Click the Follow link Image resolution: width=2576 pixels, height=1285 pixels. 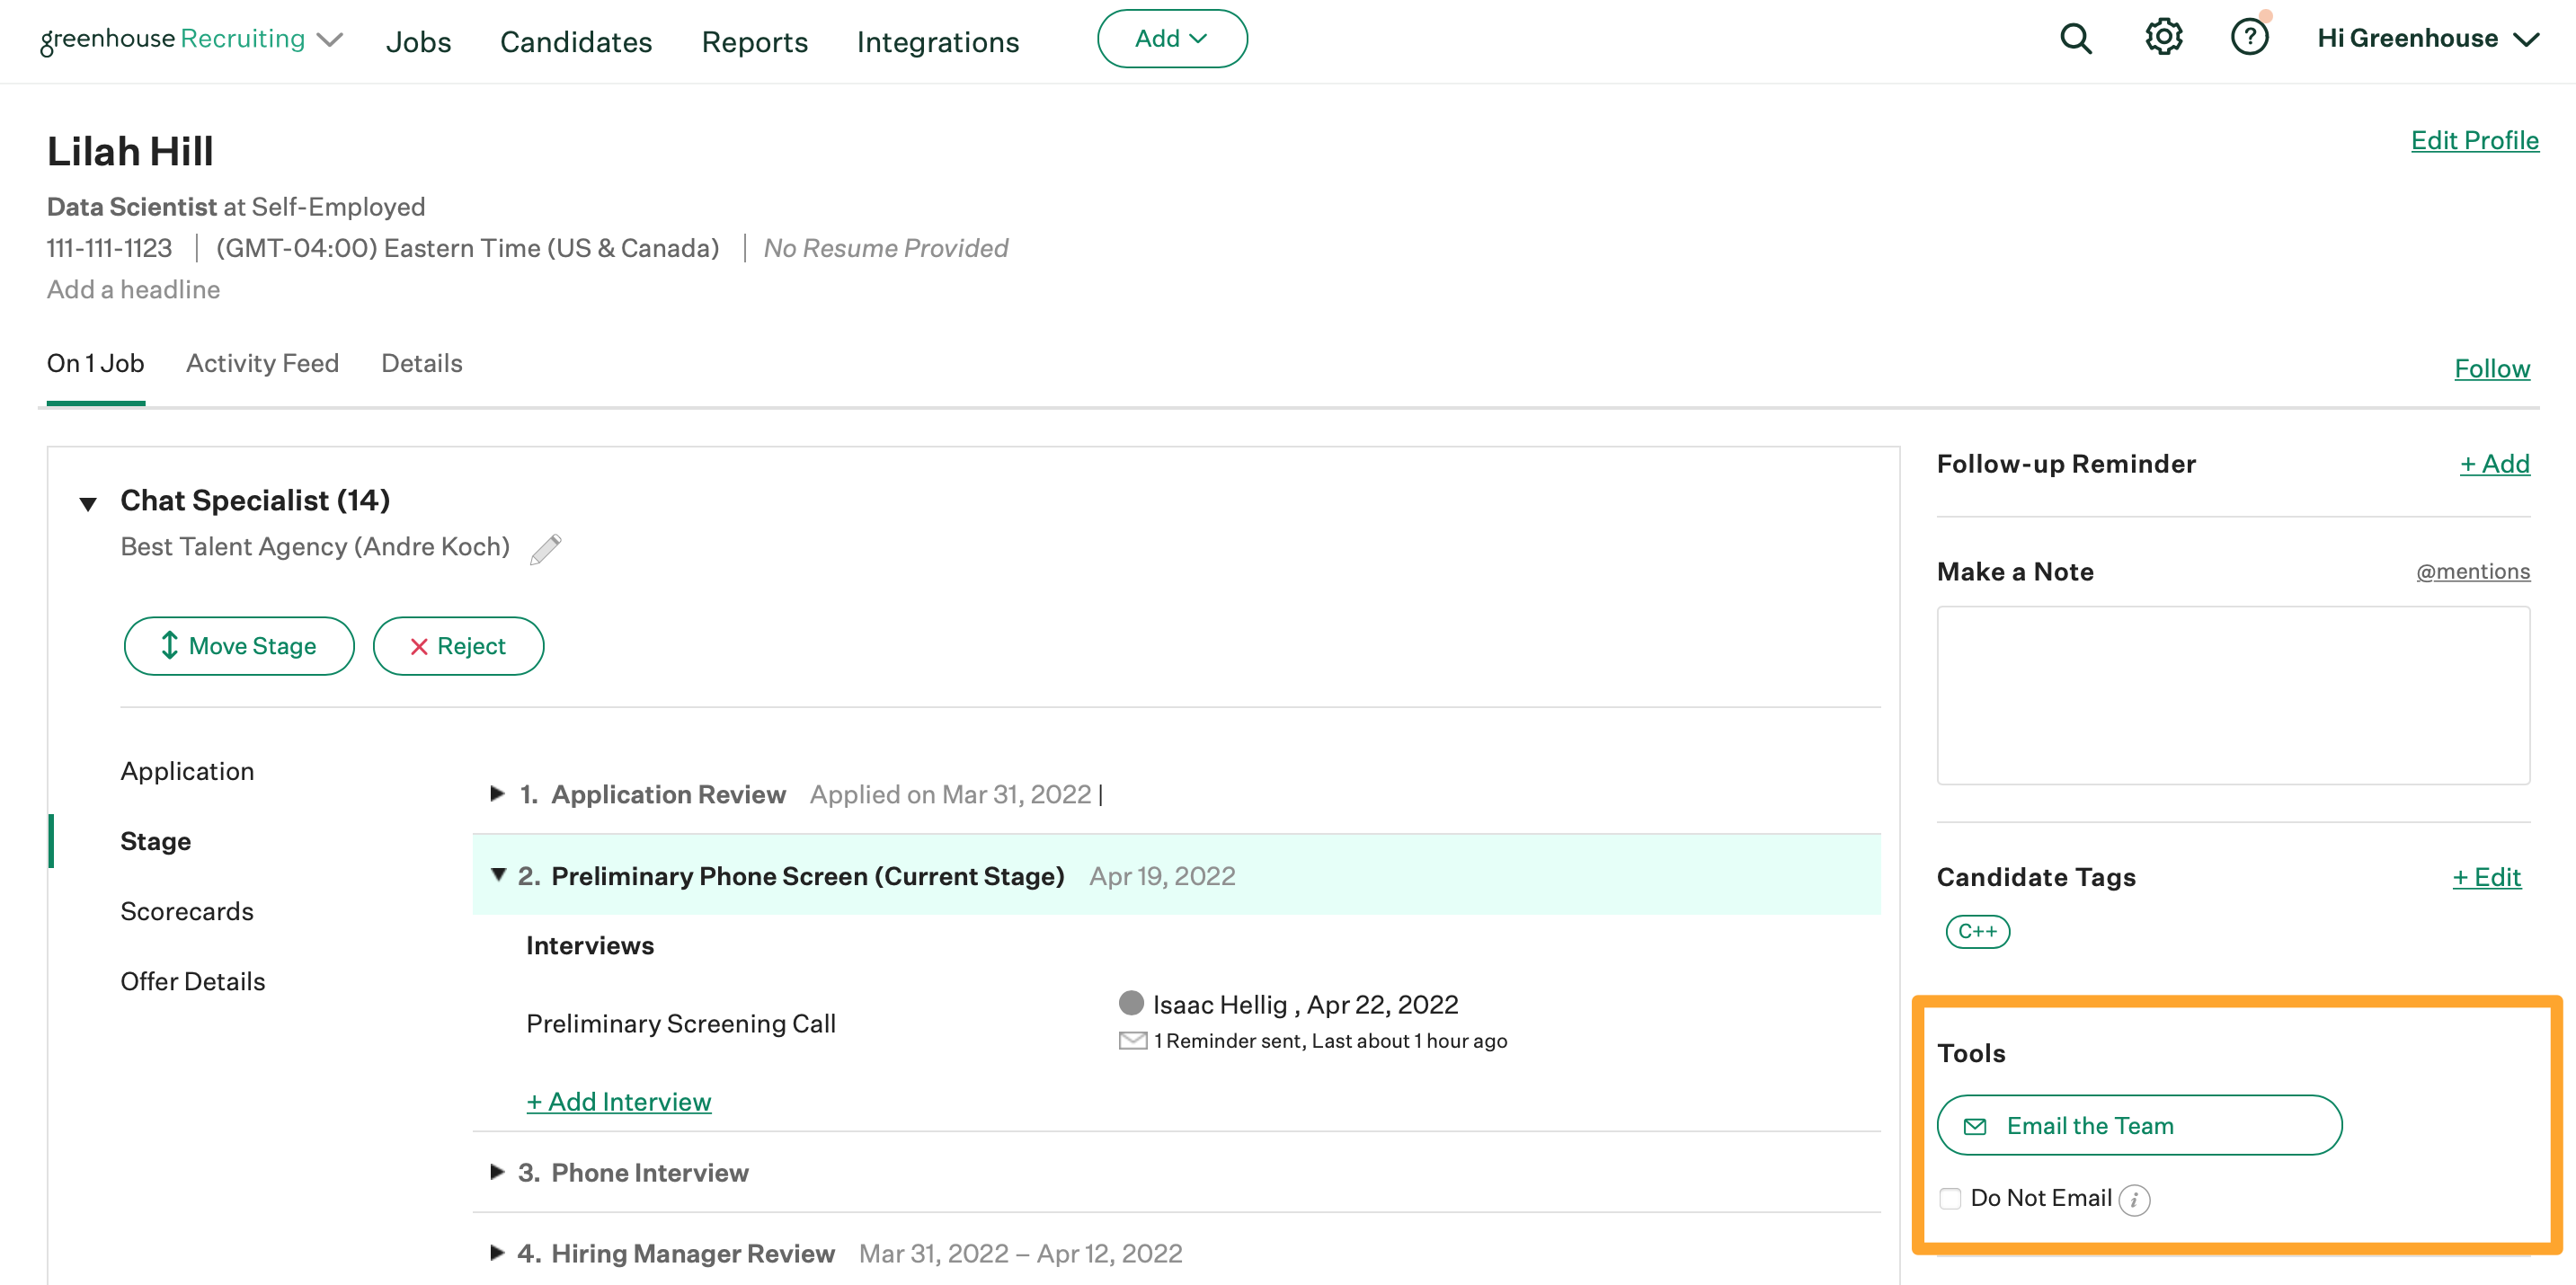[2492, 369]
